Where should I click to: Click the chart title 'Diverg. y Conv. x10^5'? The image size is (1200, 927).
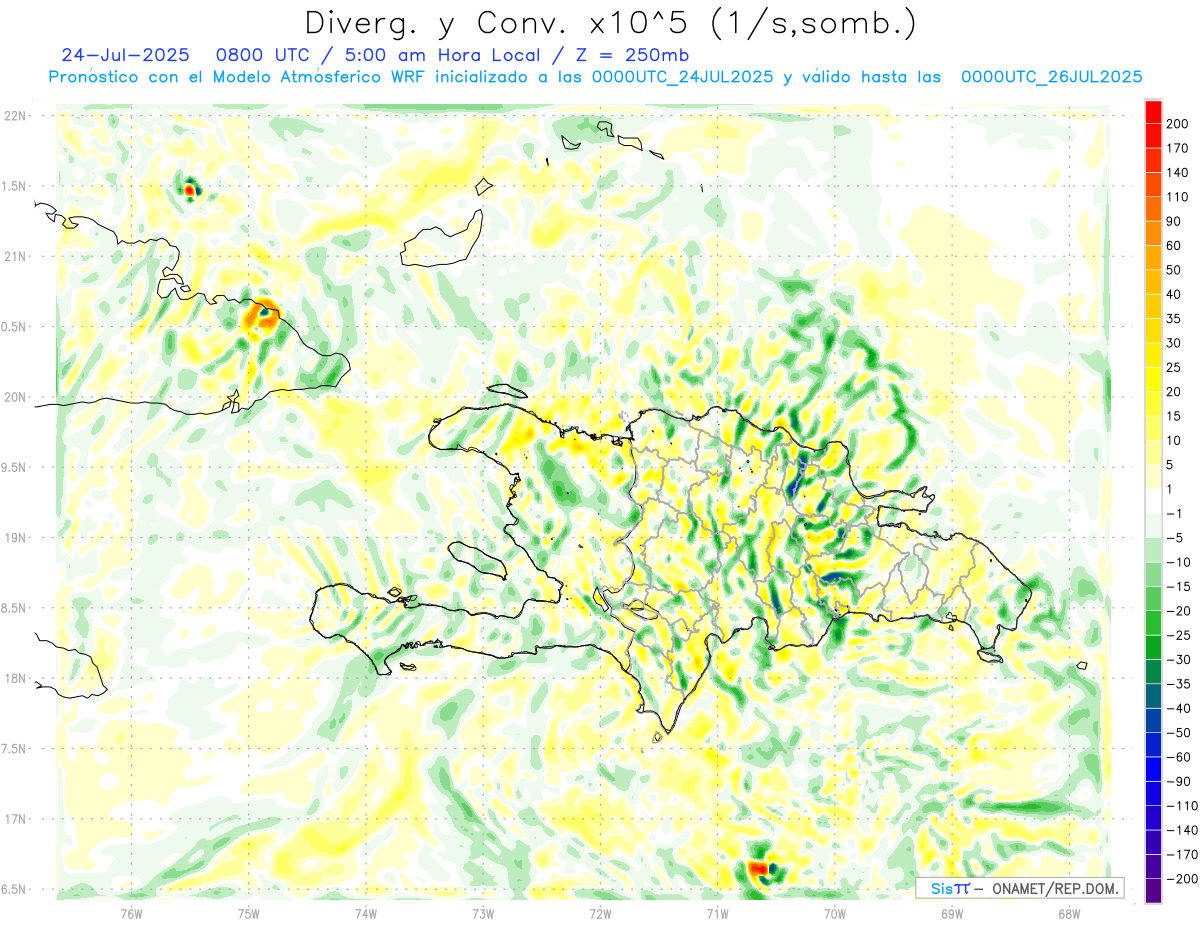tap(501, 22)
